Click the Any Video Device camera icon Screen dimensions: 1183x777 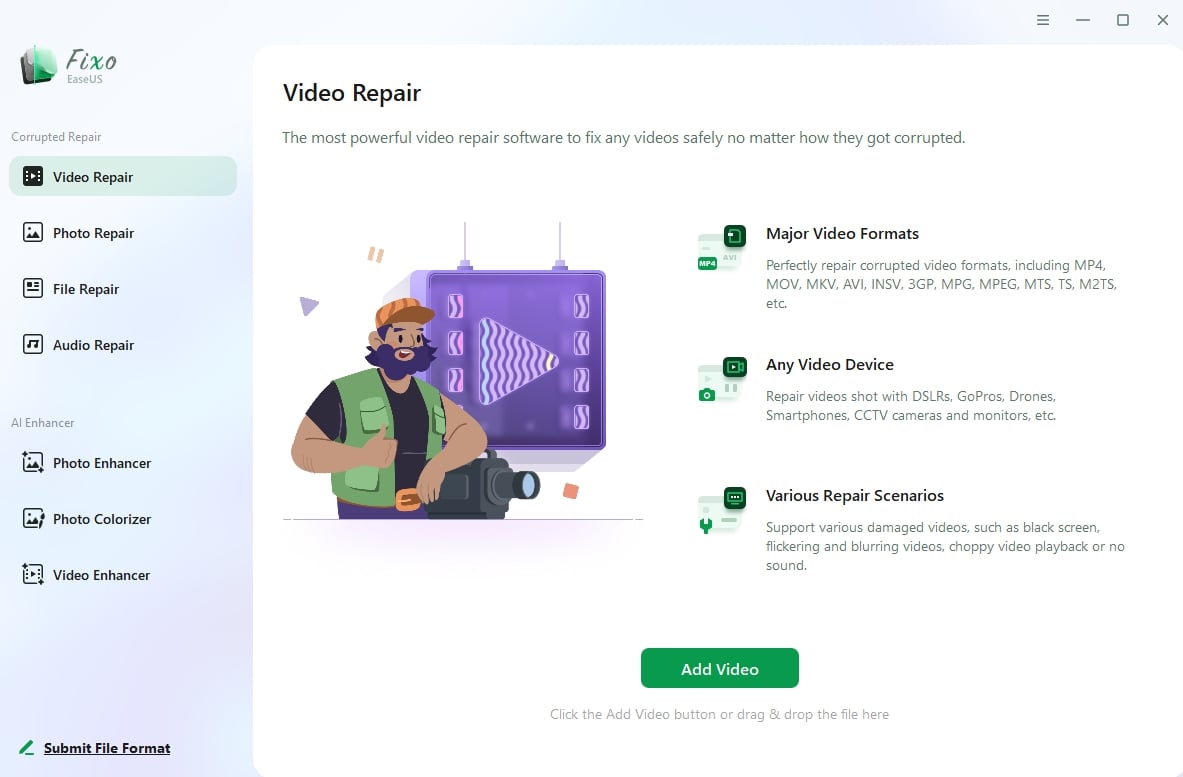click(721, 379)
